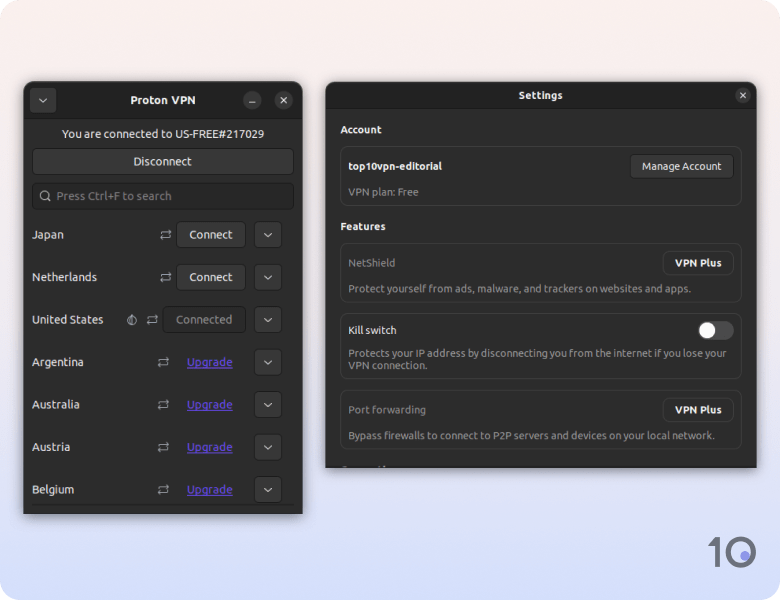Toggle the Kill switch on
Viewport: 780px width, 600px height.
(715, 330)
